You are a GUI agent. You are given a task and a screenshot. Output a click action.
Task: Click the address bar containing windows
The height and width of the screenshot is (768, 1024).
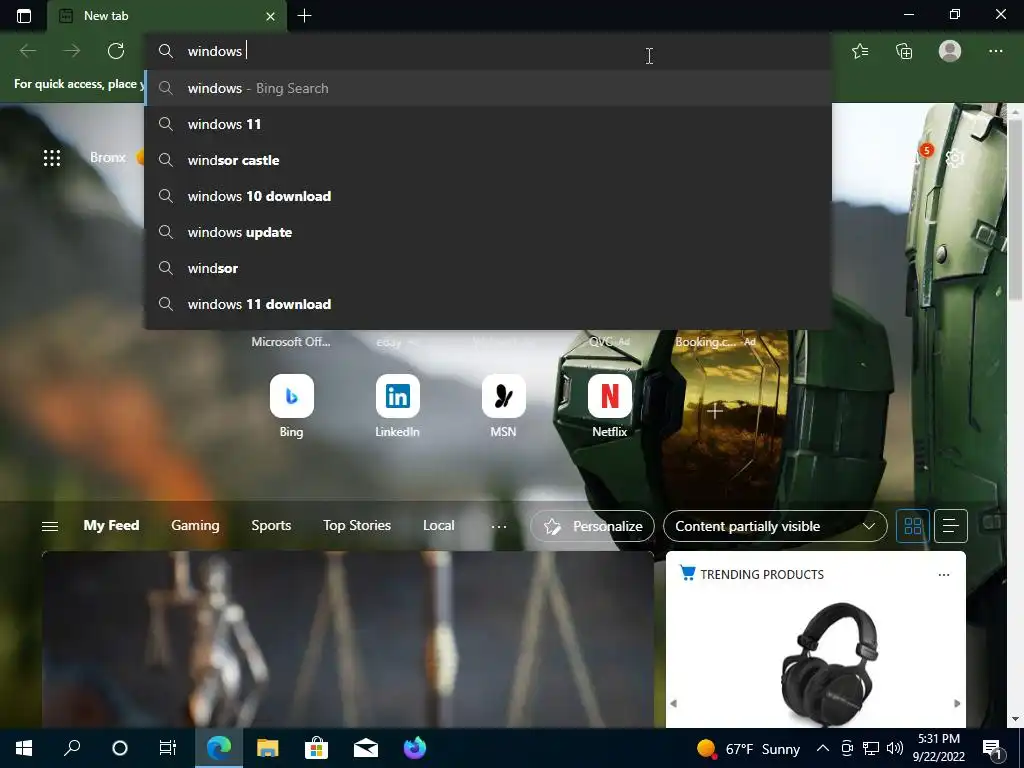tap(487, 51)
